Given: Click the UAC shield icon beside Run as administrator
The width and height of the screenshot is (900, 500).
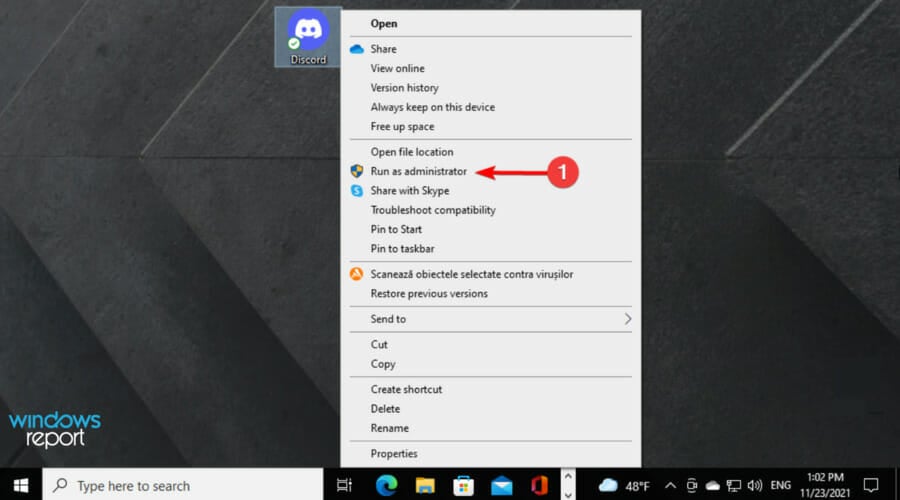Looking at the screenshot, I should pos(356,171).
